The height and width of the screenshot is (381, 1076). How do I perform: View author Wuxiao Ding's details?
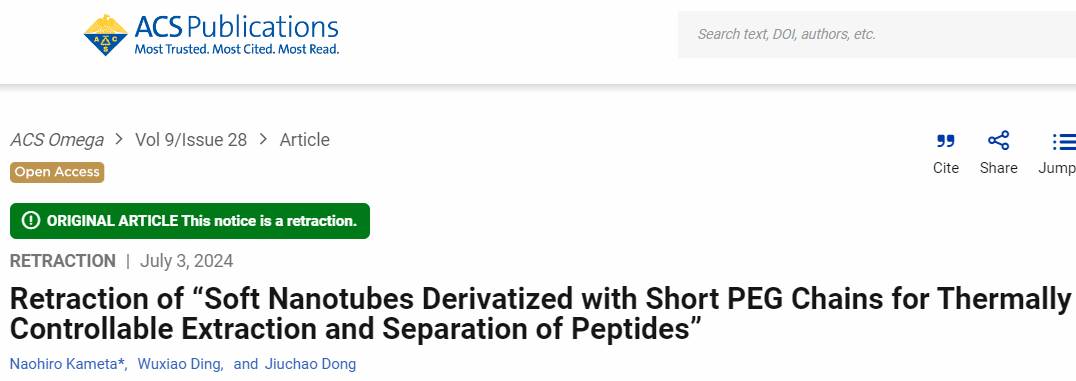pyautogui.click(x=179, y=364)
